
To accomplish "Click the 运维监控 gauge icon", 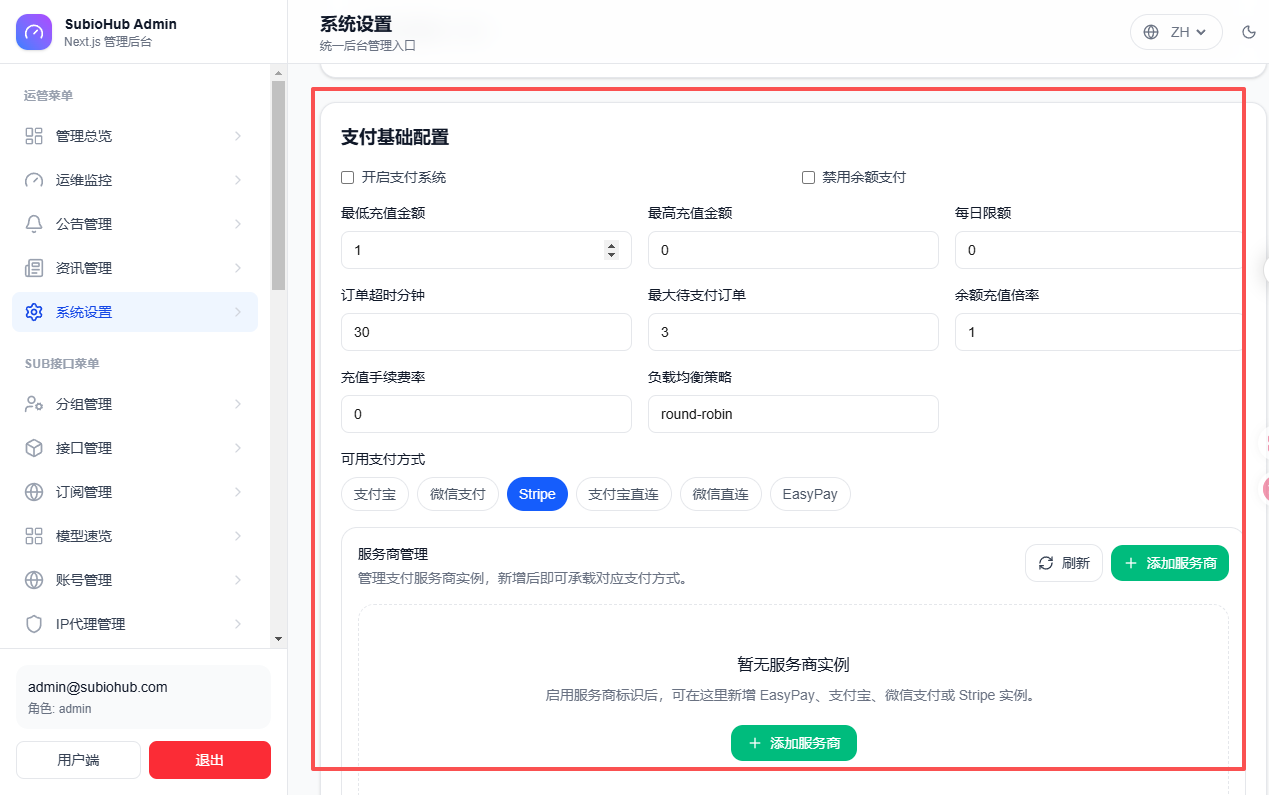I will pyautogui.click(x=34, y=180).
